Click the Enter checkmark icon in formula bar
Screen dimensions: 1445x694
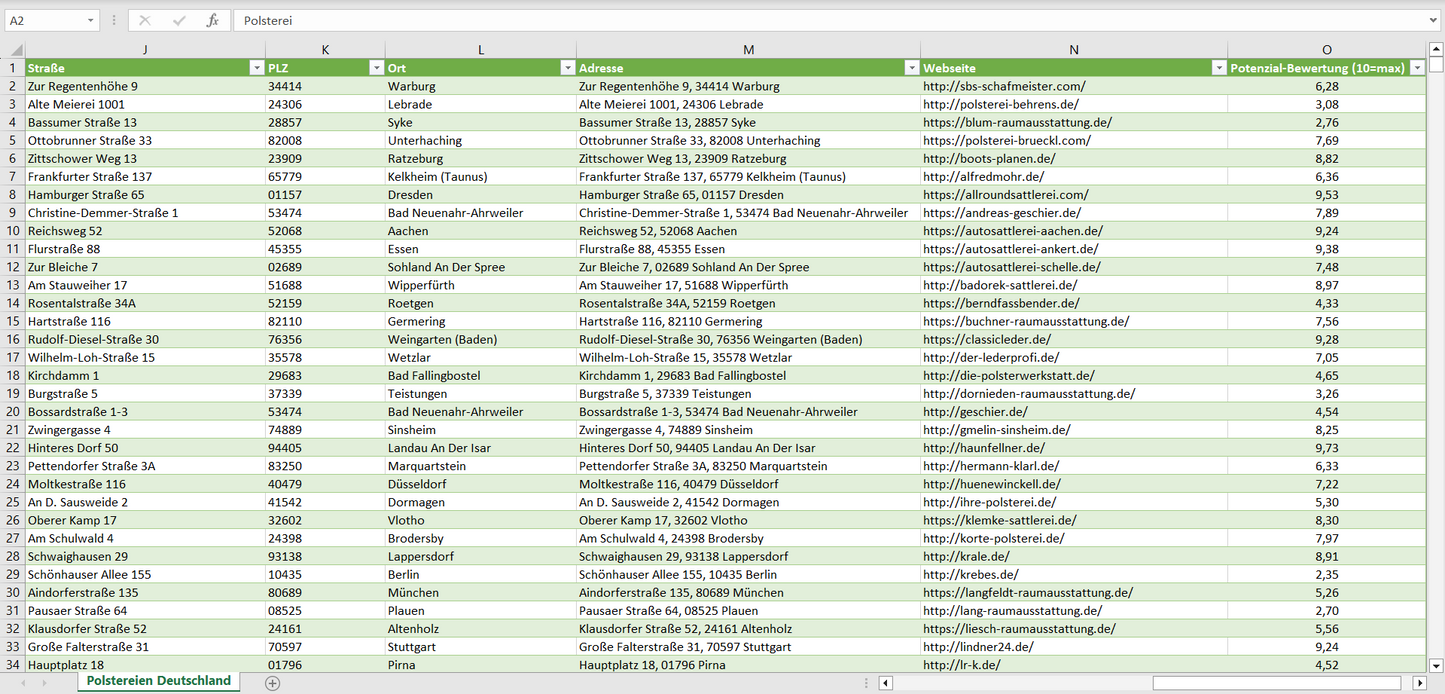click(179, 20)
